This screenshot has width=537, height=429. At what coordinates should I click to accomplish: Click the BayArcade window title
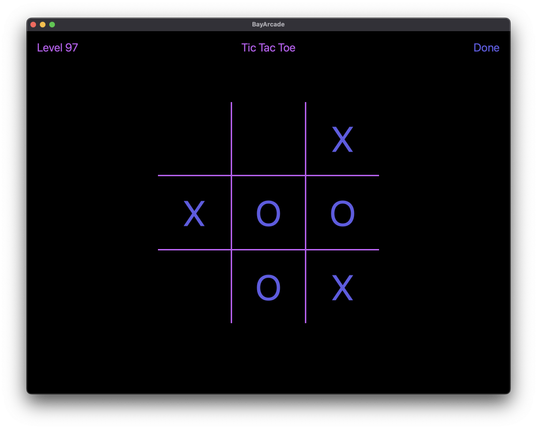point(268,24)
